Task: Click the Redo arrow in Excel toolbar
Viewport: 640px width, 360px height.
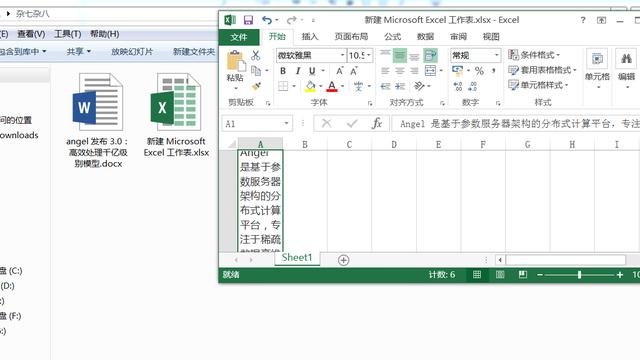Action: click(291, 20)
